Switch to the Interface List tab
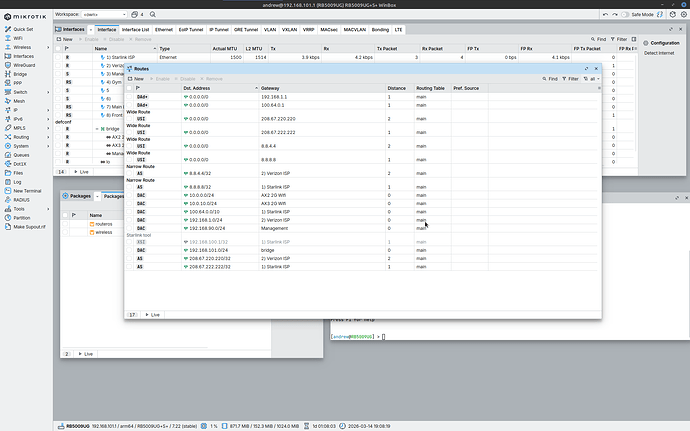Viewport: 690px width, 431px height. point(136,29)
